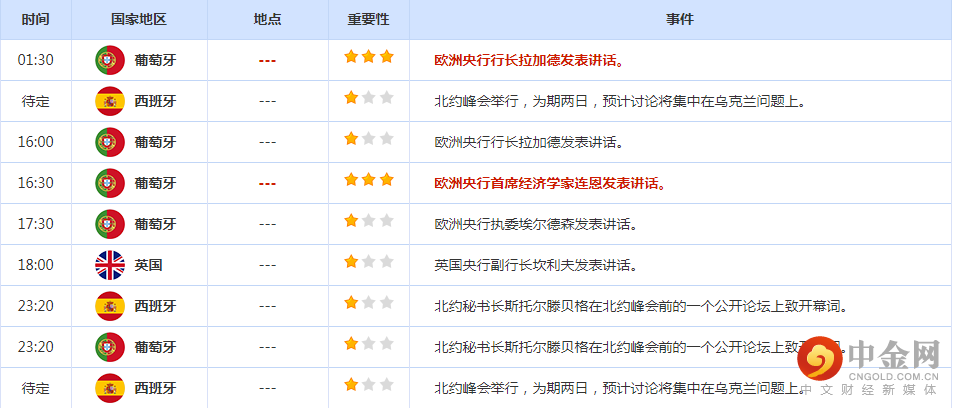Viewport: 954px width, 408px height.
Task: Click the 事件 column header
Action: coord(680,19)
